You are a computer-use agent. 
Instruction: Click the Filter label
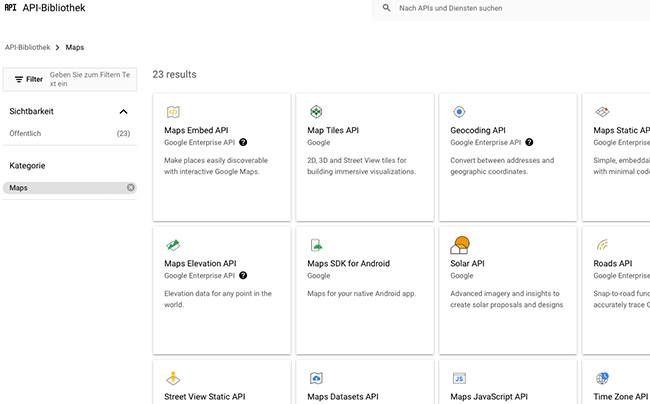[x=34, y=79]
